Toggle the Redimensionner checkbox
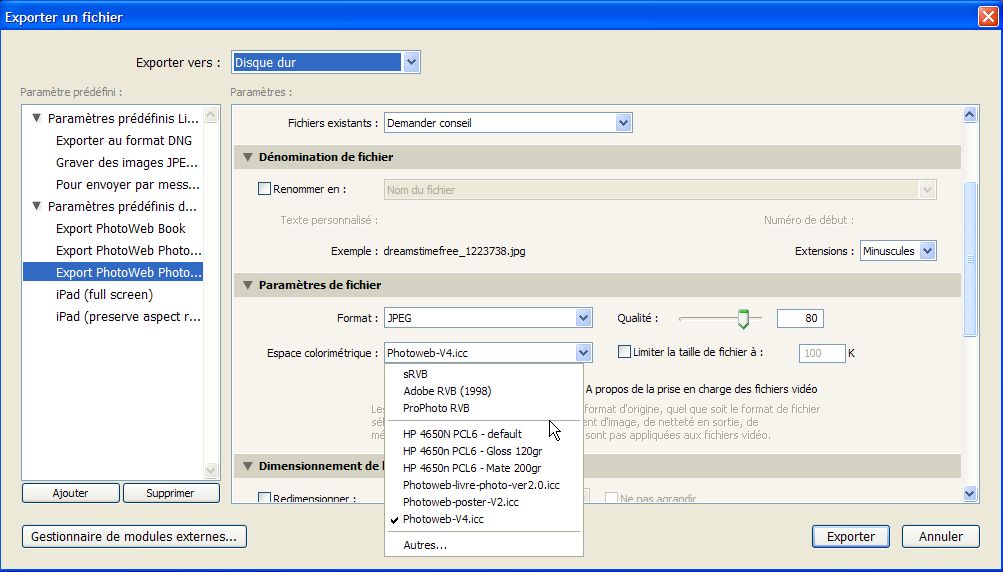The image size is (1003, 572). click(x=264, y=498)
